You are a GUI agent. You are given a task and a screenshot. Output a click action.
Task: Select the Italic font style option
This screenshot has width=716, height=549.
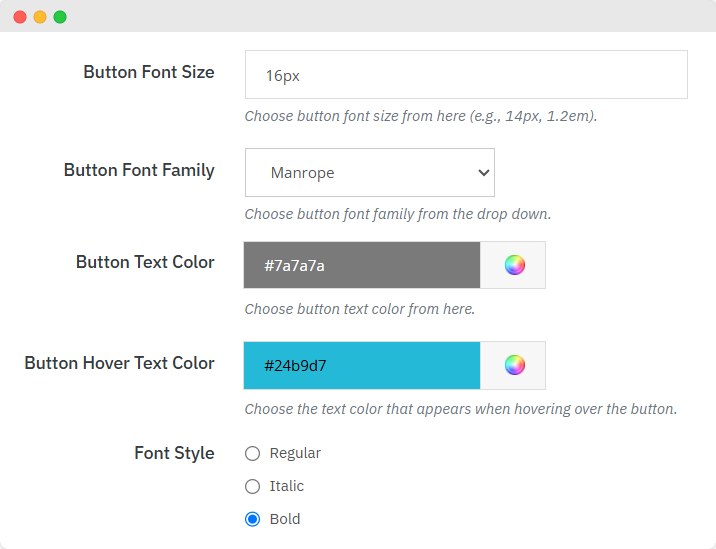click(252, 486)
